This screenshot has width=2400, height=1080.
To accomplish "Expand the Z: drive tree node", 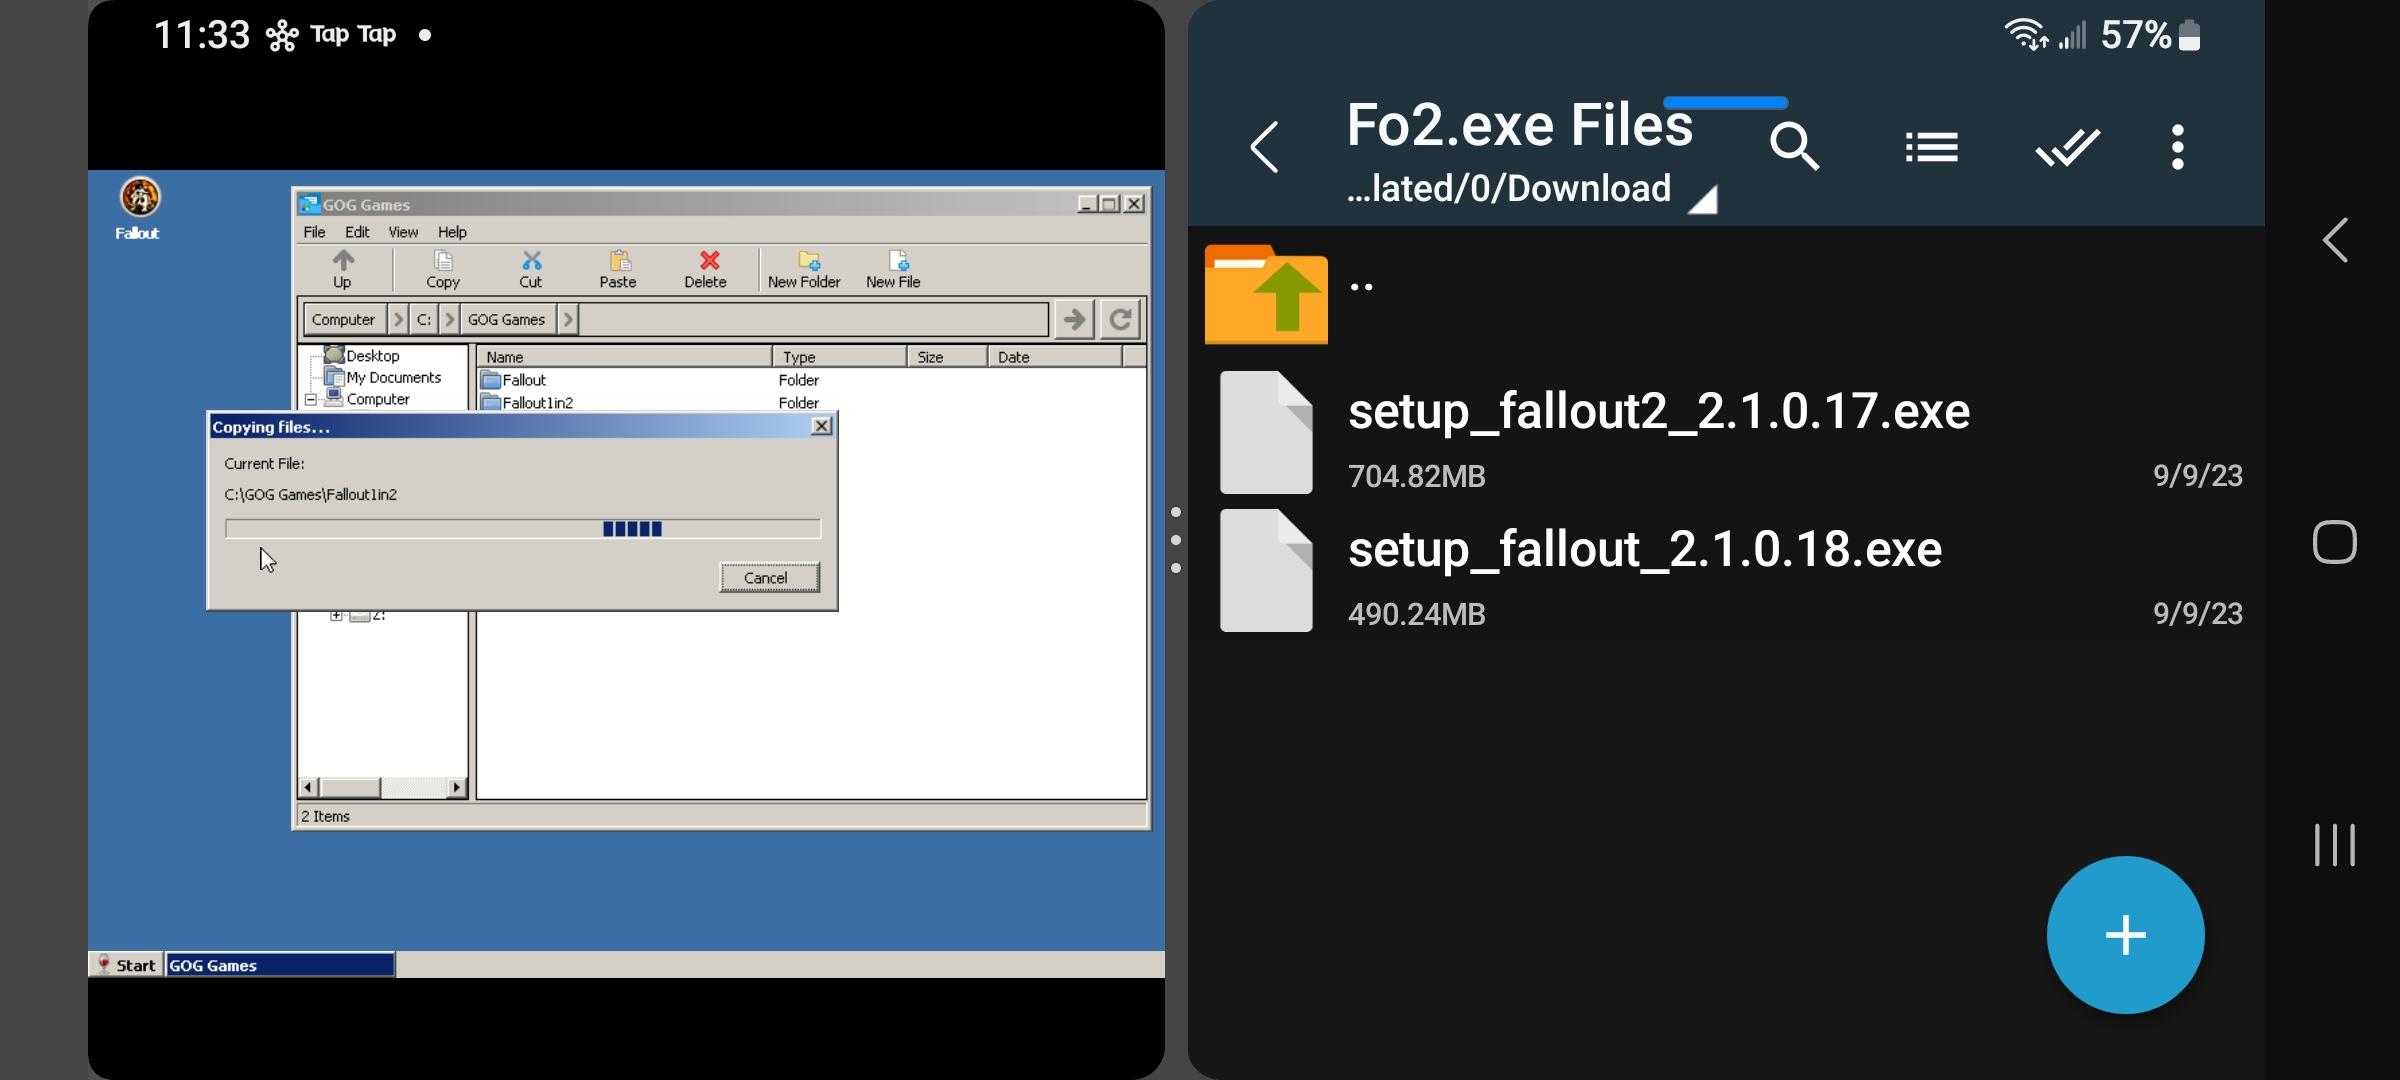I will point(337,615).
